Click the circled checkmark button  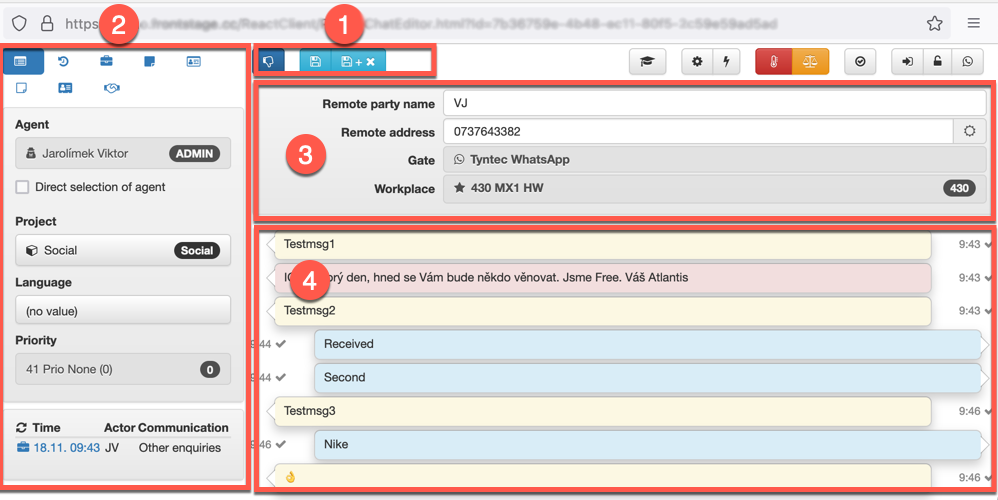click(x=861, y=62)
